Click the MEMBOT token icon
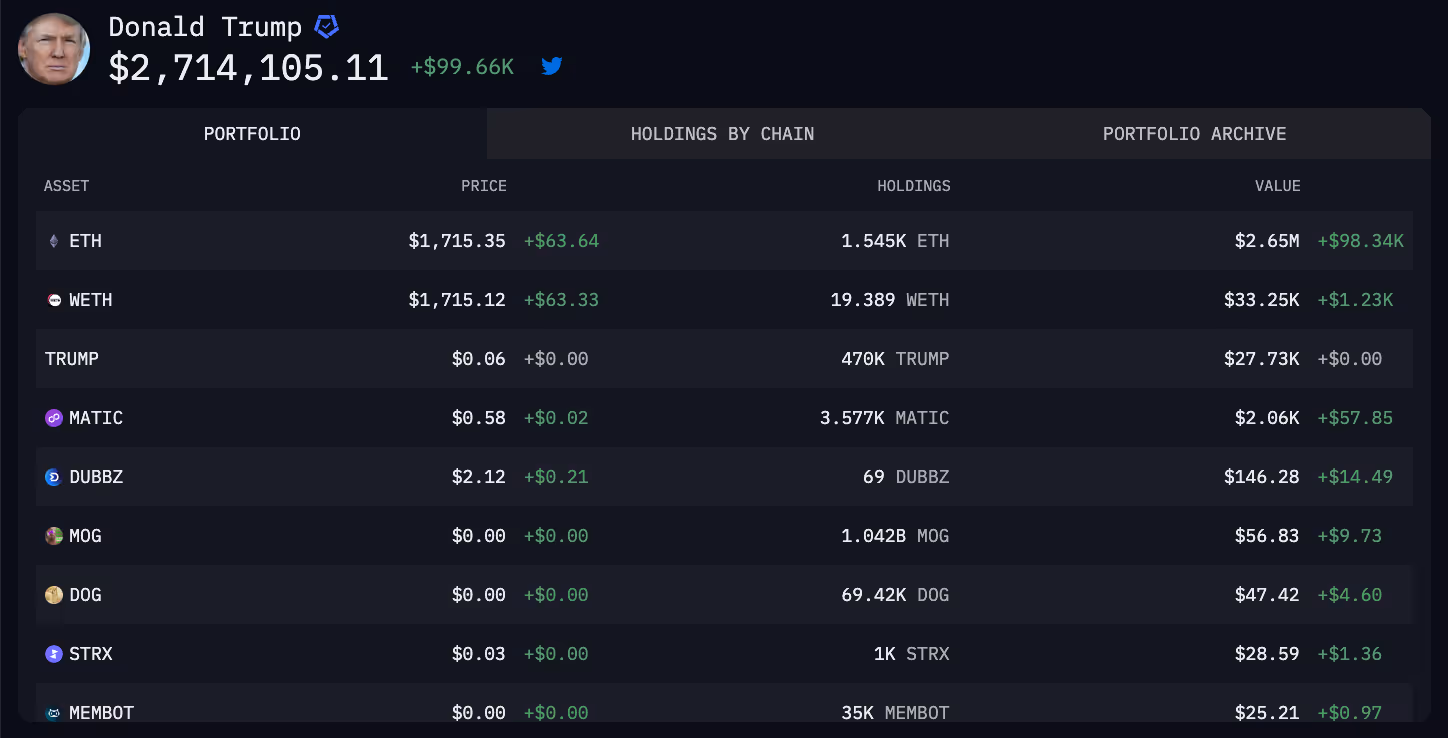This screenshot has height=738, width=1448. click(x=54, y=713)
